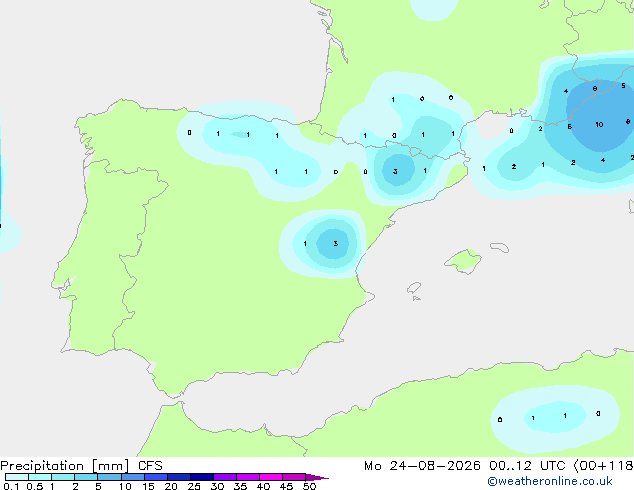
Task: Click the '20' legend scale label
Action: (x=171, y=486)
